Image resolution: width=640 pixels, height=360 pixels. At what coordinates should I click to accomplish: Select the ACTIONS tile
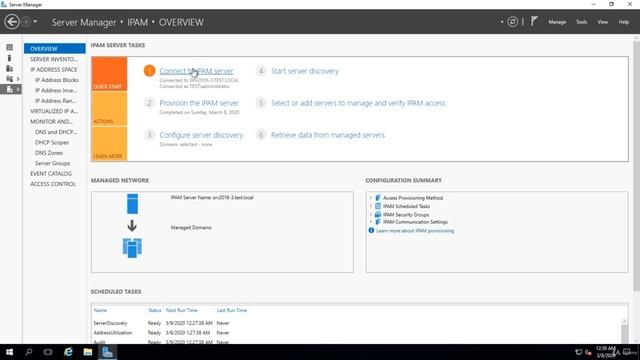[109, 109]
